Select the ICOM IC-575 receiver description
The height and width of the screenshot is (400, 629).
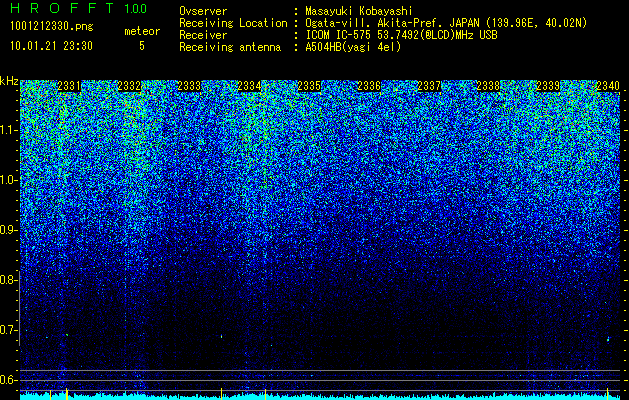[x=401, y=35]
